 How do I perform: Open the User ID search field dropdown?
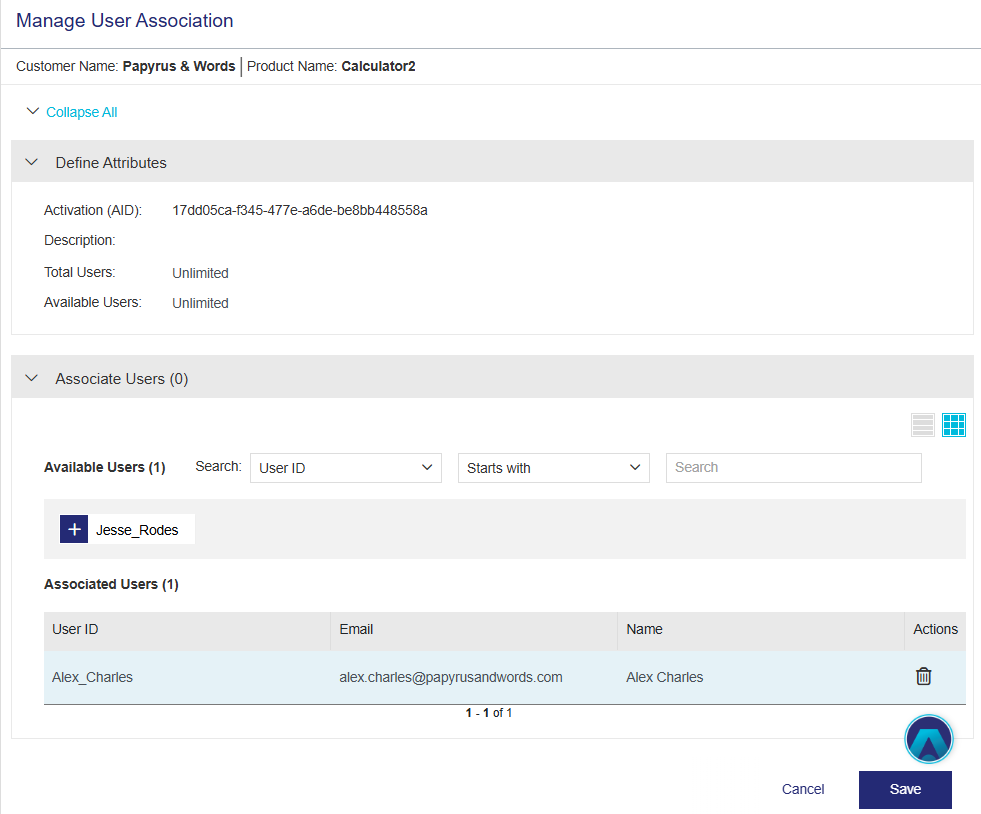pyautogui.click(x=345, y=468)
